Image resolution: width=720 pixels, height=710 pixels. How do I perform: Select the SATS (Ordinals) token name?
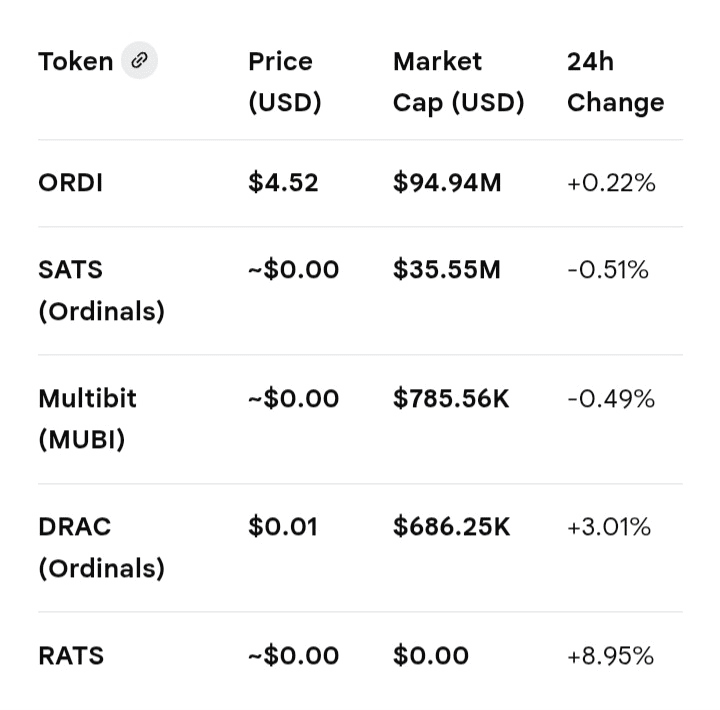[x=101, y=290]
